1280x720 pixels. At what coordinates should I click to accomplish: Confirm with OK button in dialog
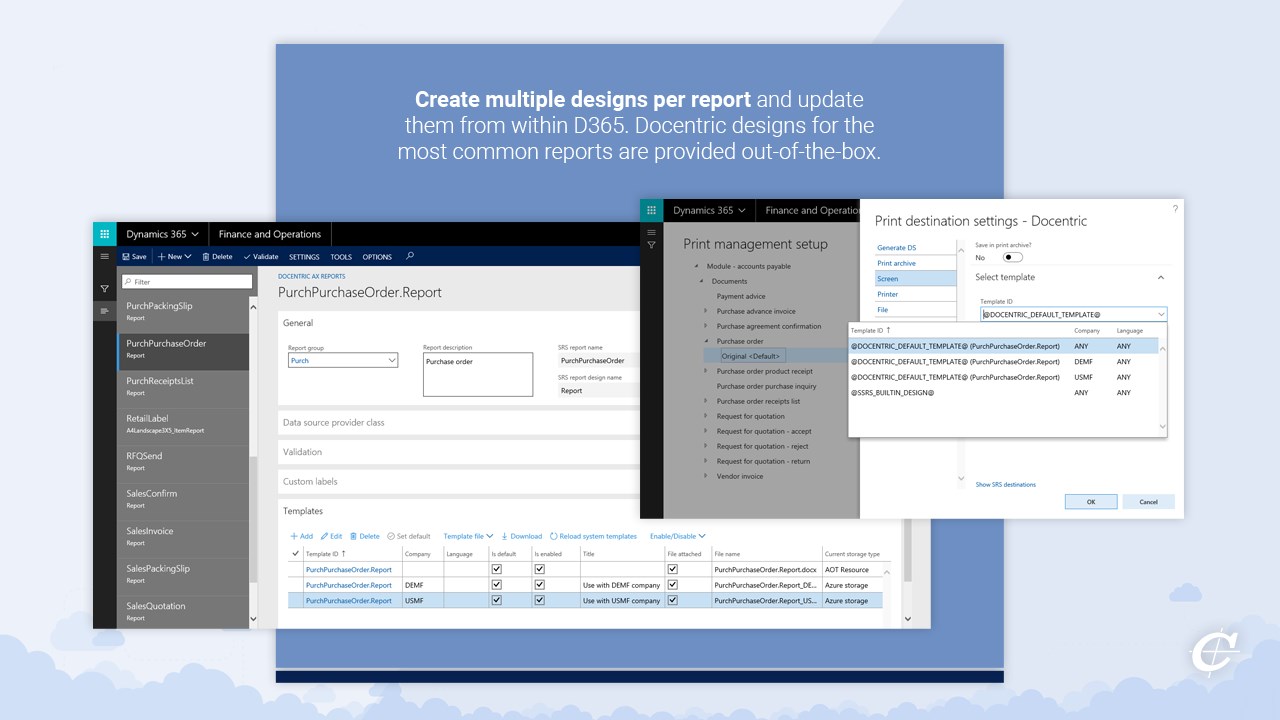[1091, 502]
